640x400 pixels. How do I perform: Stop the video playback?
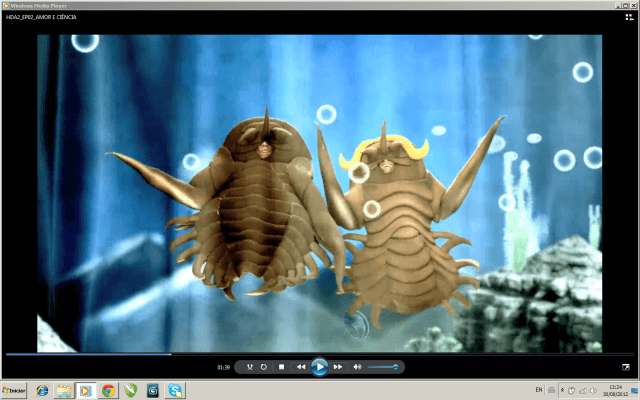[282, 367]
